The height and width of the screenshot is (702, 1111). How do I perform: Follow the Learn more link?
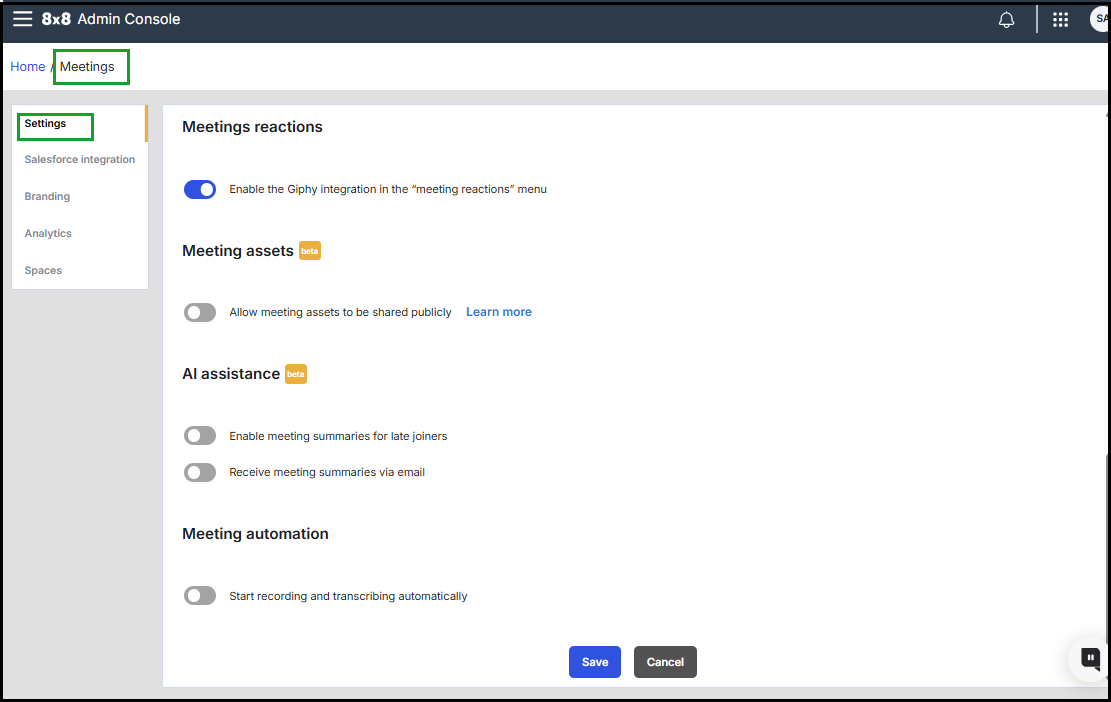[499, 312]
